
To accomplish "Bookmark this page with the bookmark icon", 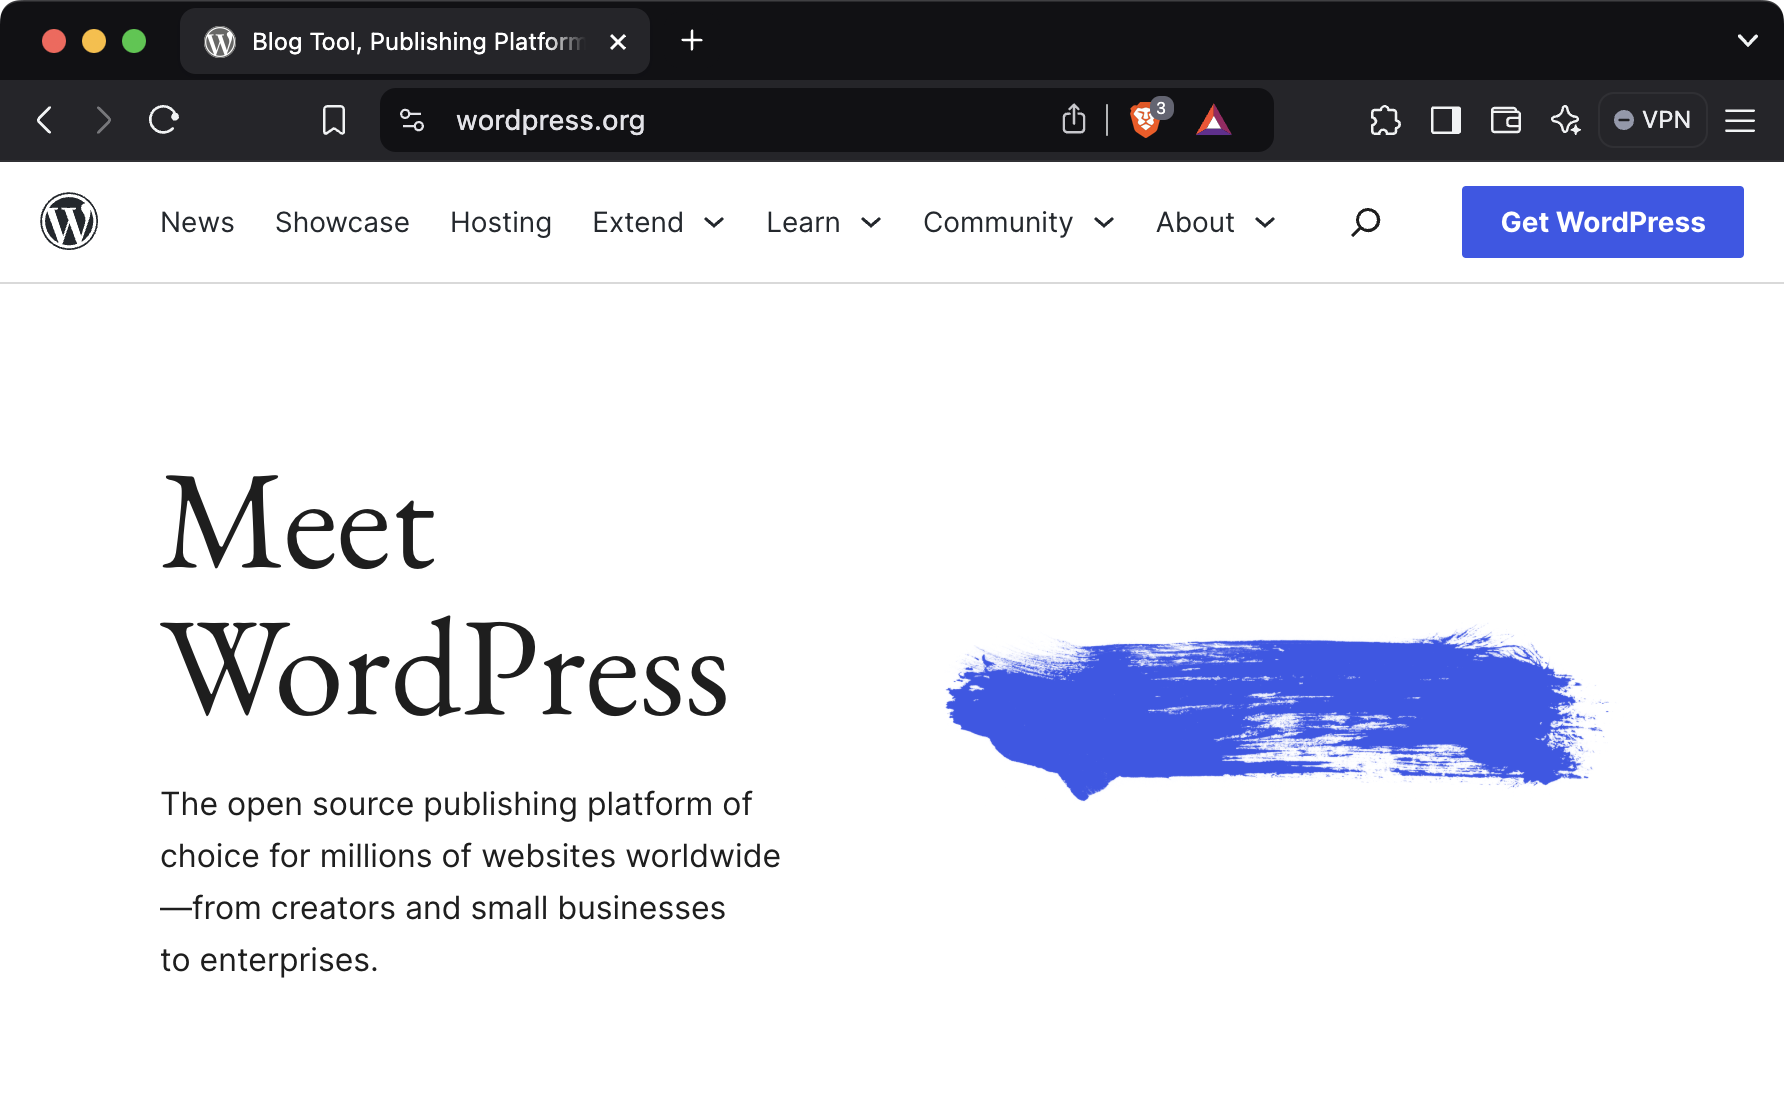I will coord(334,120).
